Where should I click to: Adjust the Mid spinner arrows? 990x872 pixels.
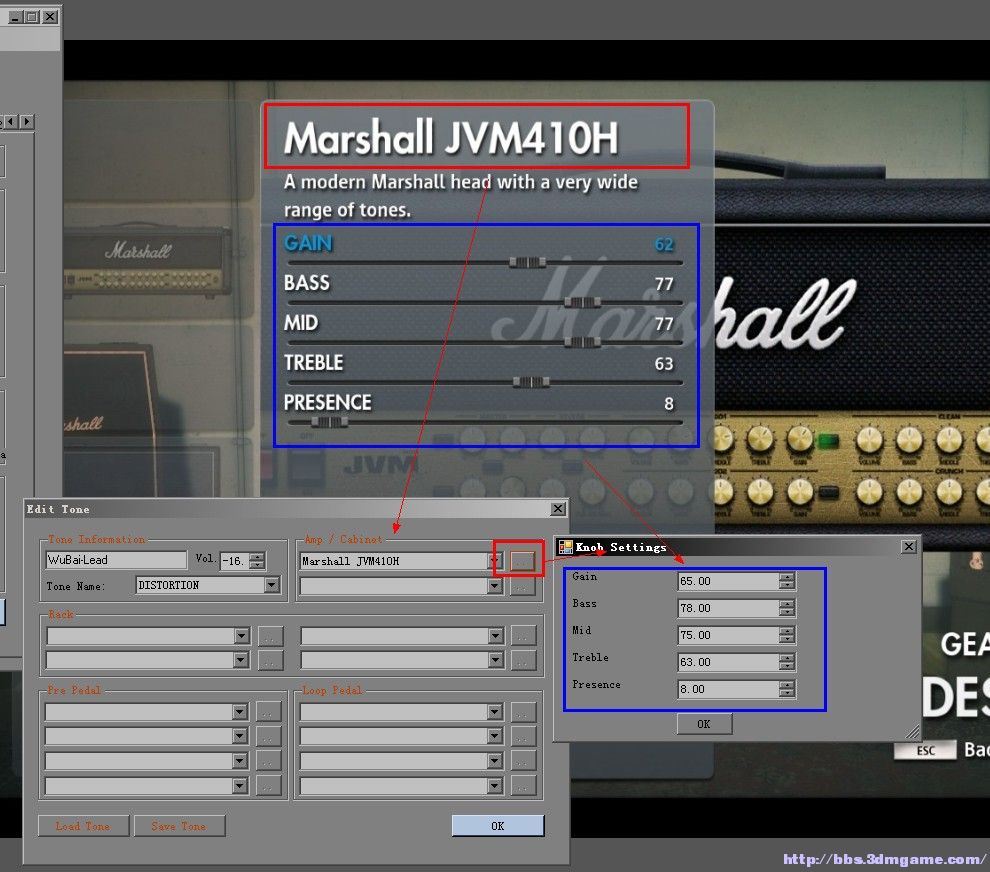pyautogui.click(x=787, y=635)
